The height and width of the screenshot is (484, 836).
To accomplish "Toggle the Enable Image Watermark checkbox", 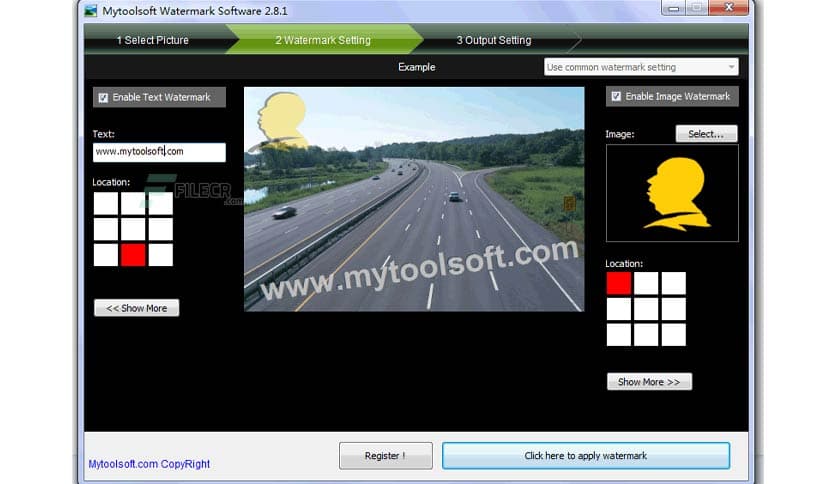I will pyautogui.click(x=616, y=96).
